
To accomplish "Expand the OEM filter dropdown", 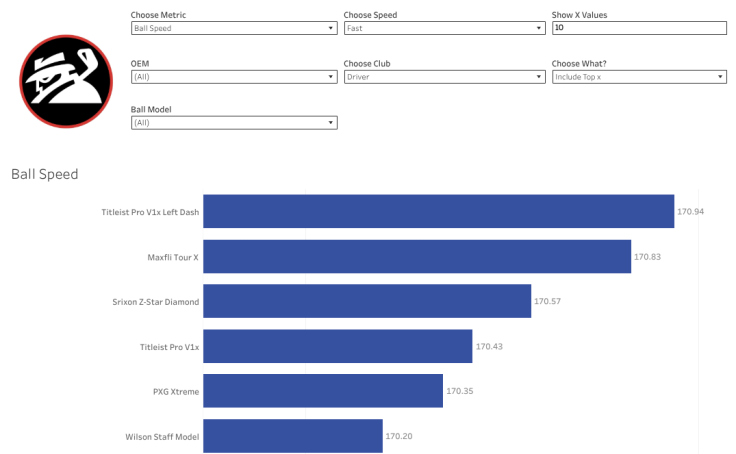I will (x=234, y=76).
